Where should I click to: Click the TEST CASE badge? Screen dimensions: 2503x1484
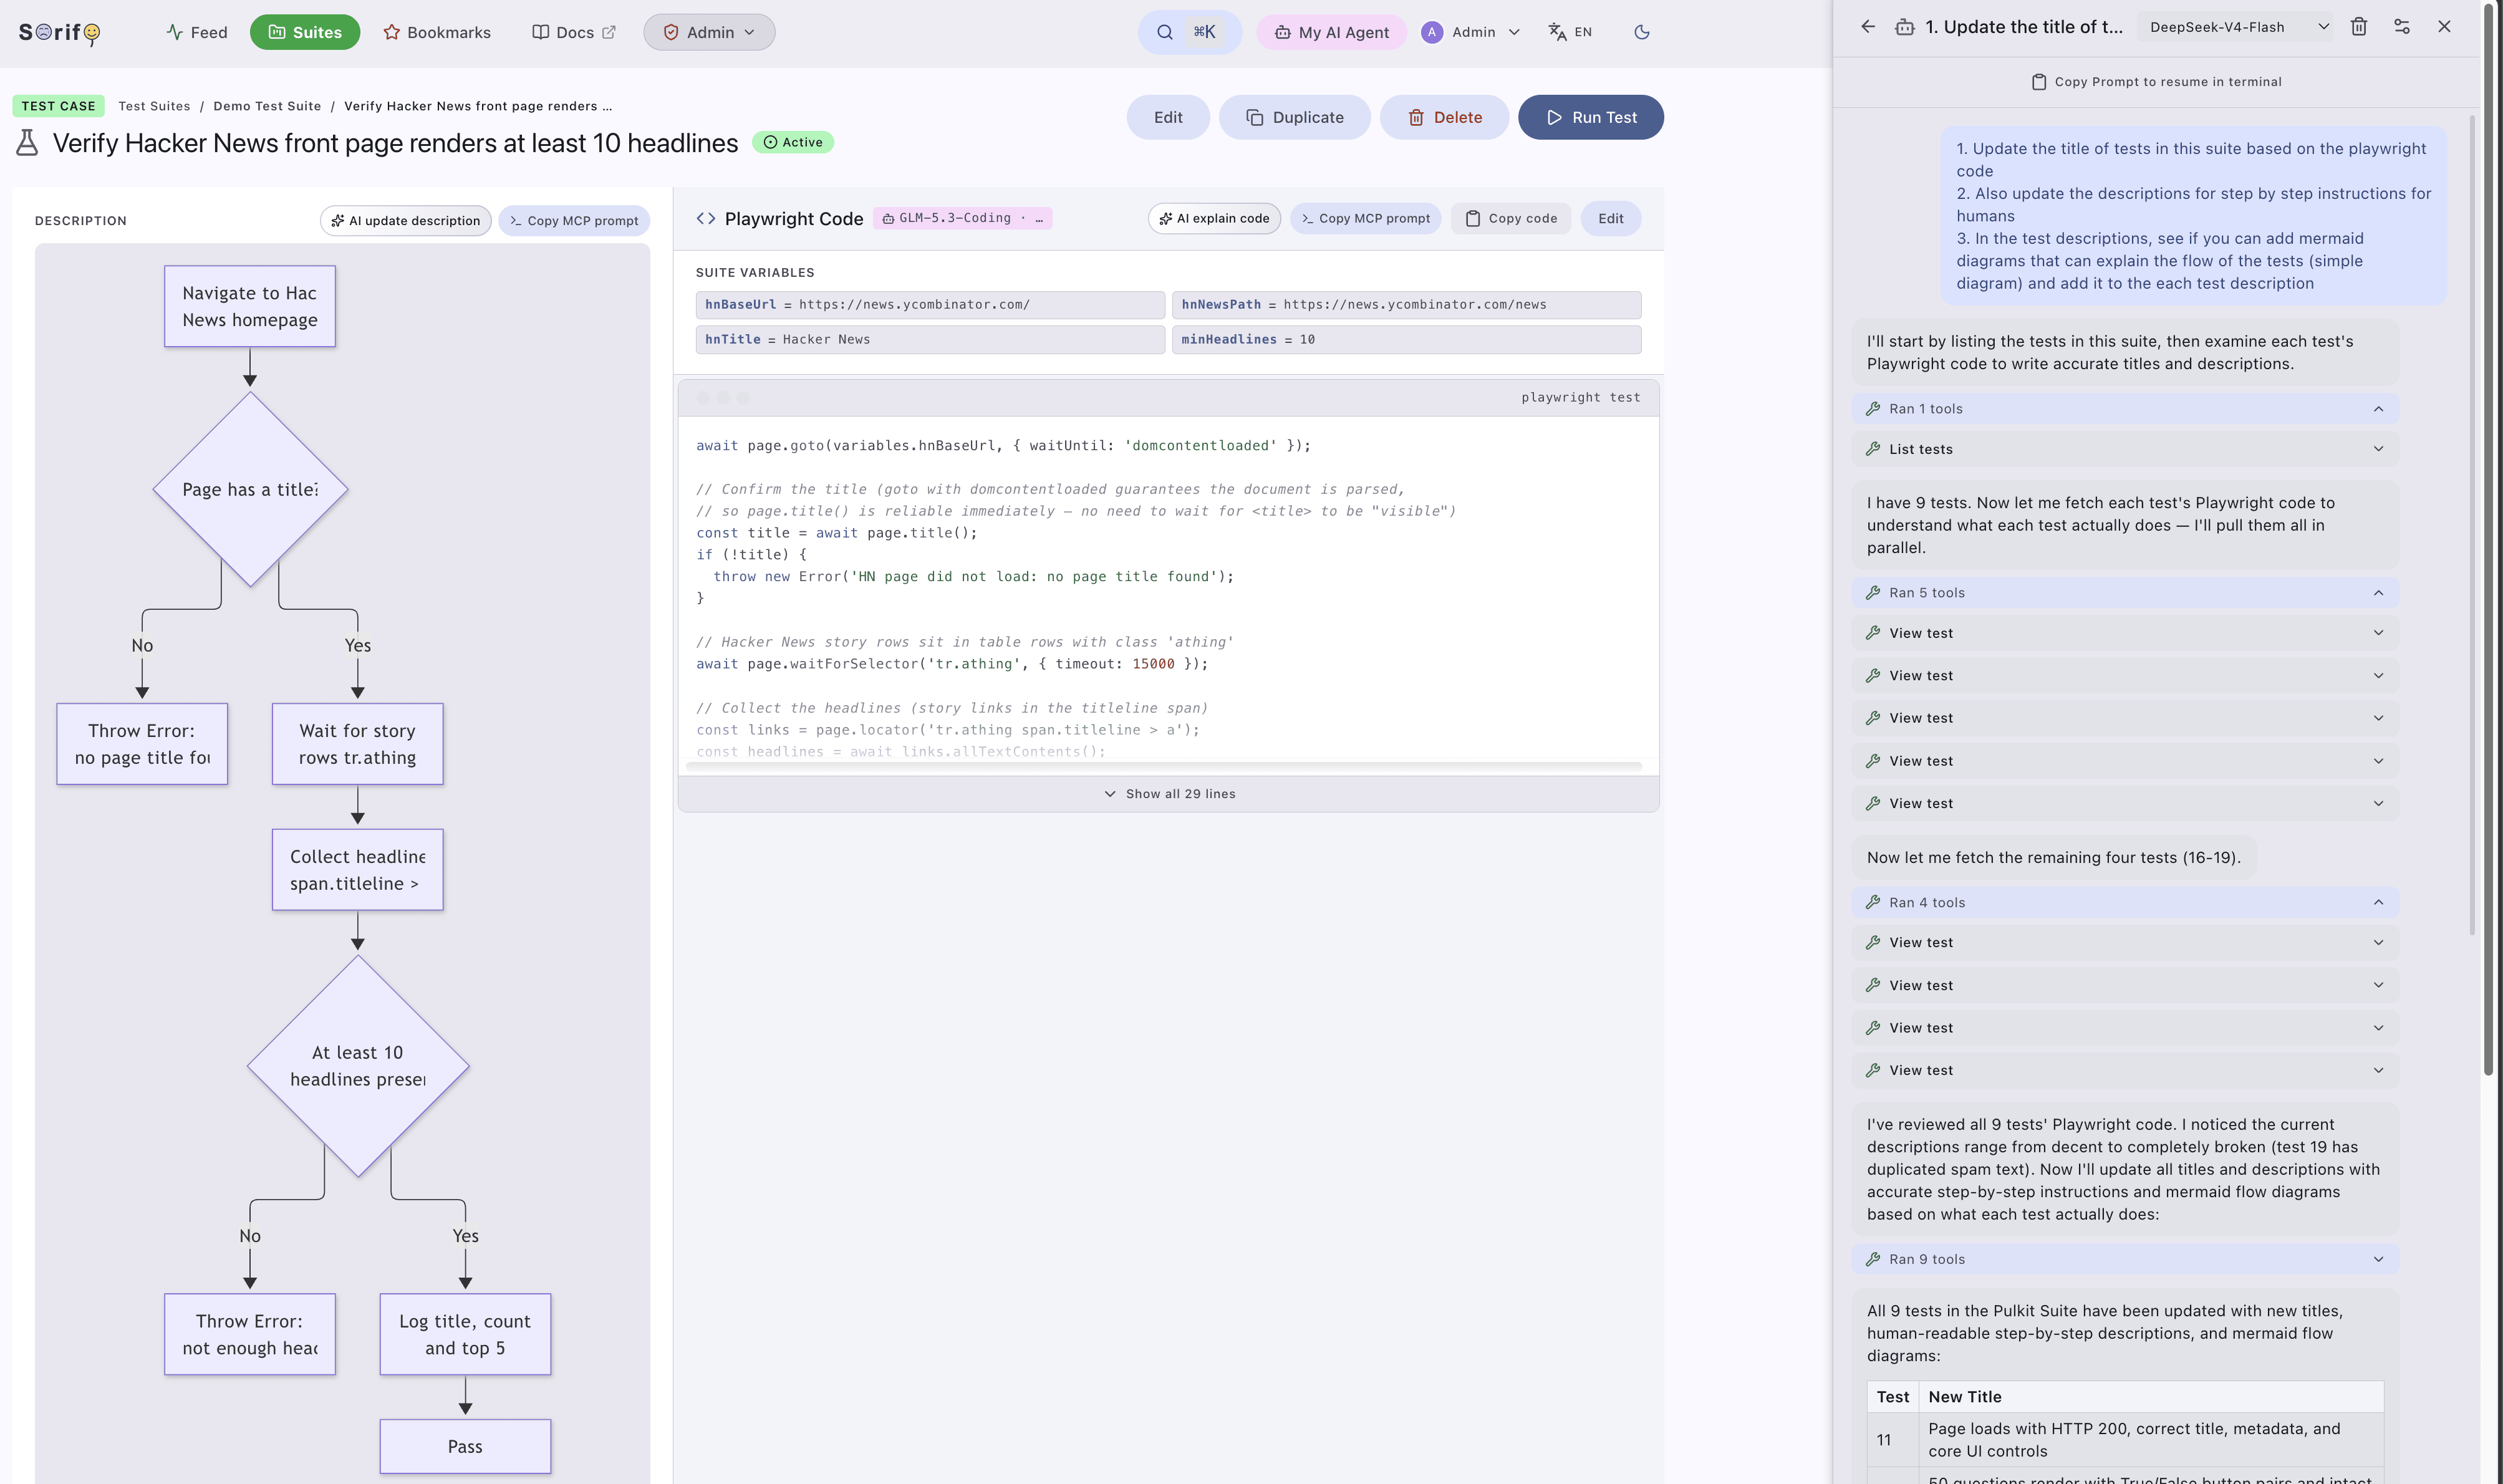(58, 106)
